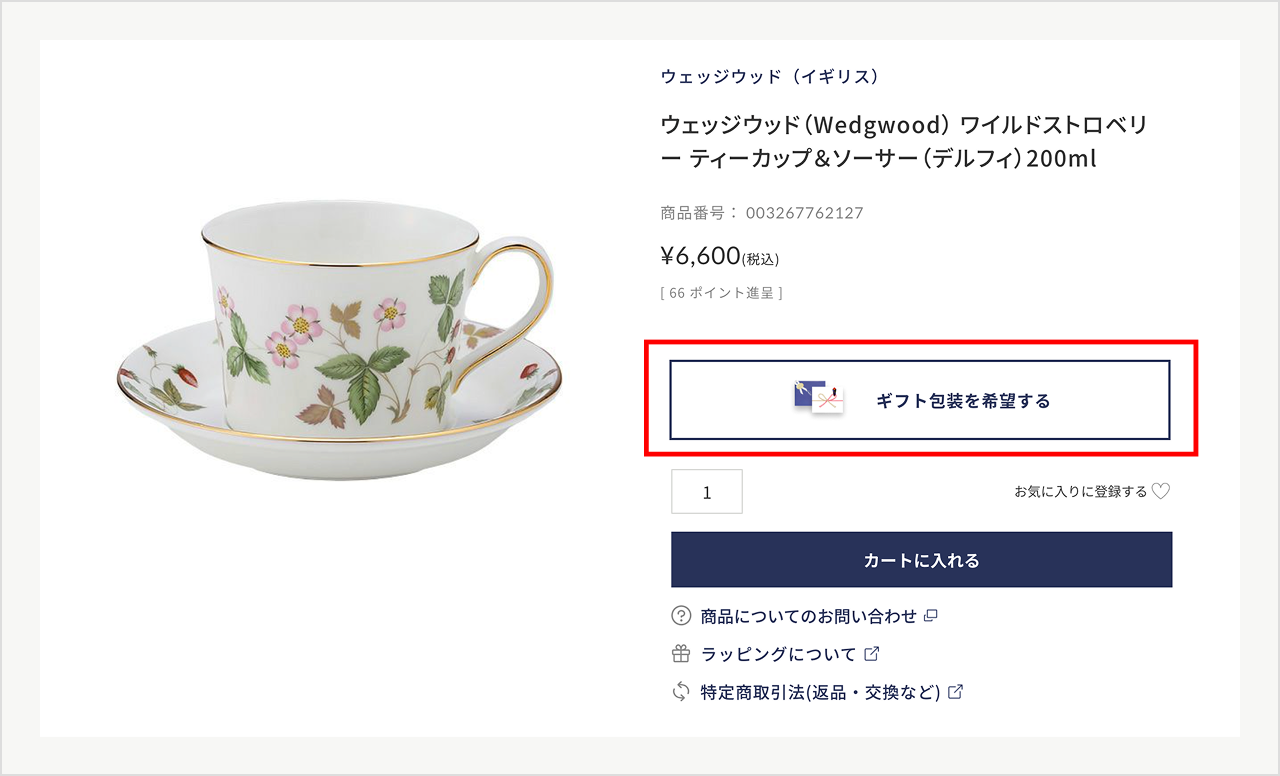This screenshot has height=776, width=1280.
Task: Open the ウェッジウッド（イギリス） brand link
Action: 769,76
